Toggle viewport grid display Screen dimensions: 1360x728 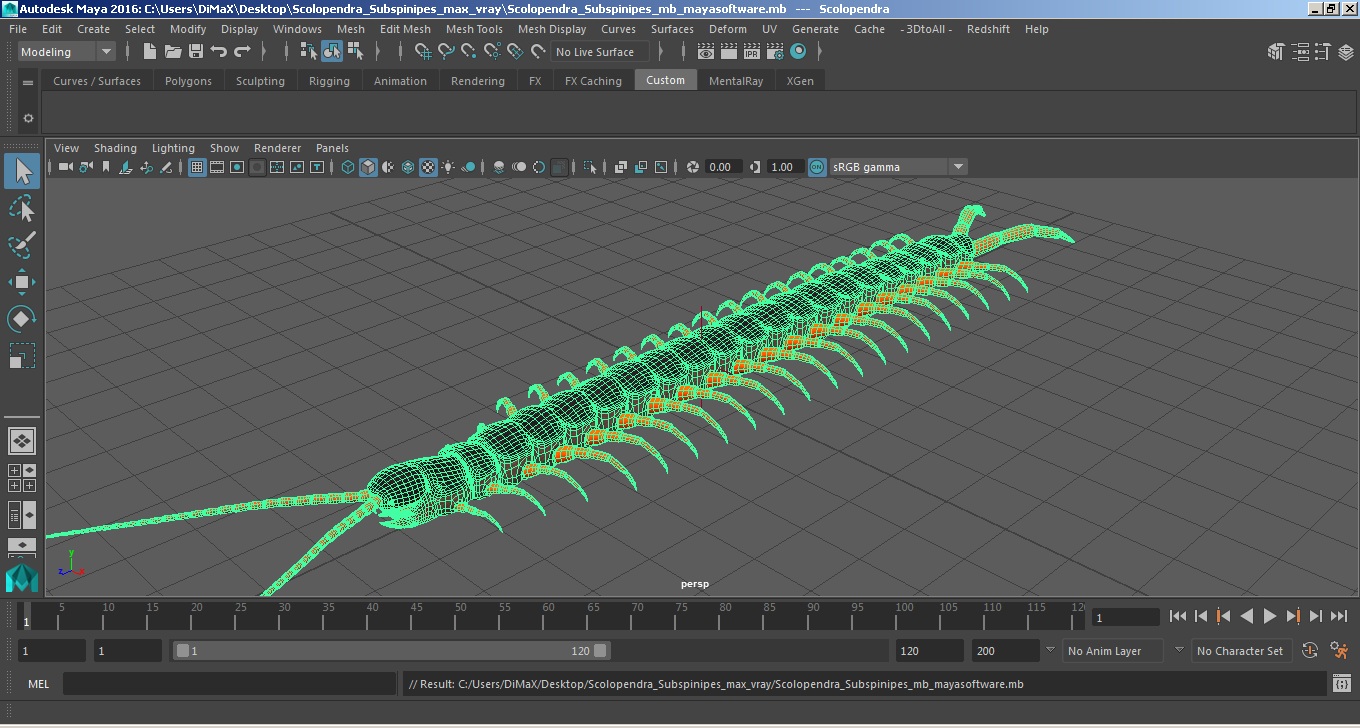197,167
